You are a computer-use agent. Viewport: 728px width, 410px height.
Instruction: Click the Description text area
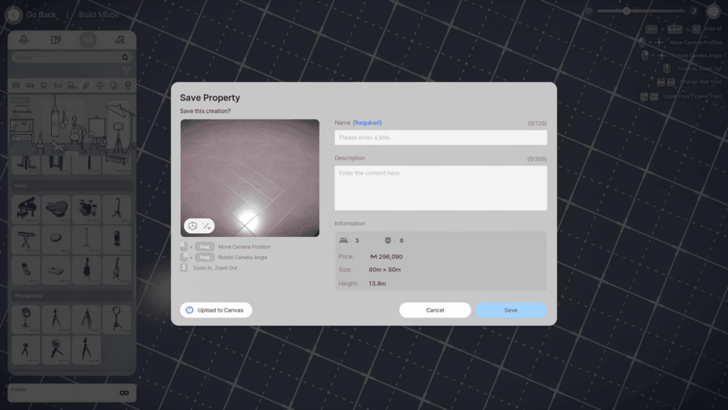440,188
